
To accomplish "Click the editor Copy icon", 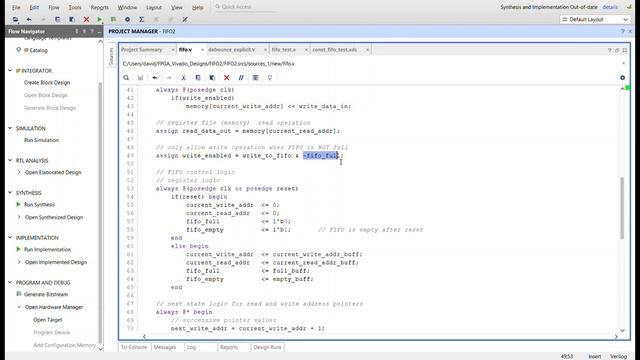I will click(x=198, y=78).
